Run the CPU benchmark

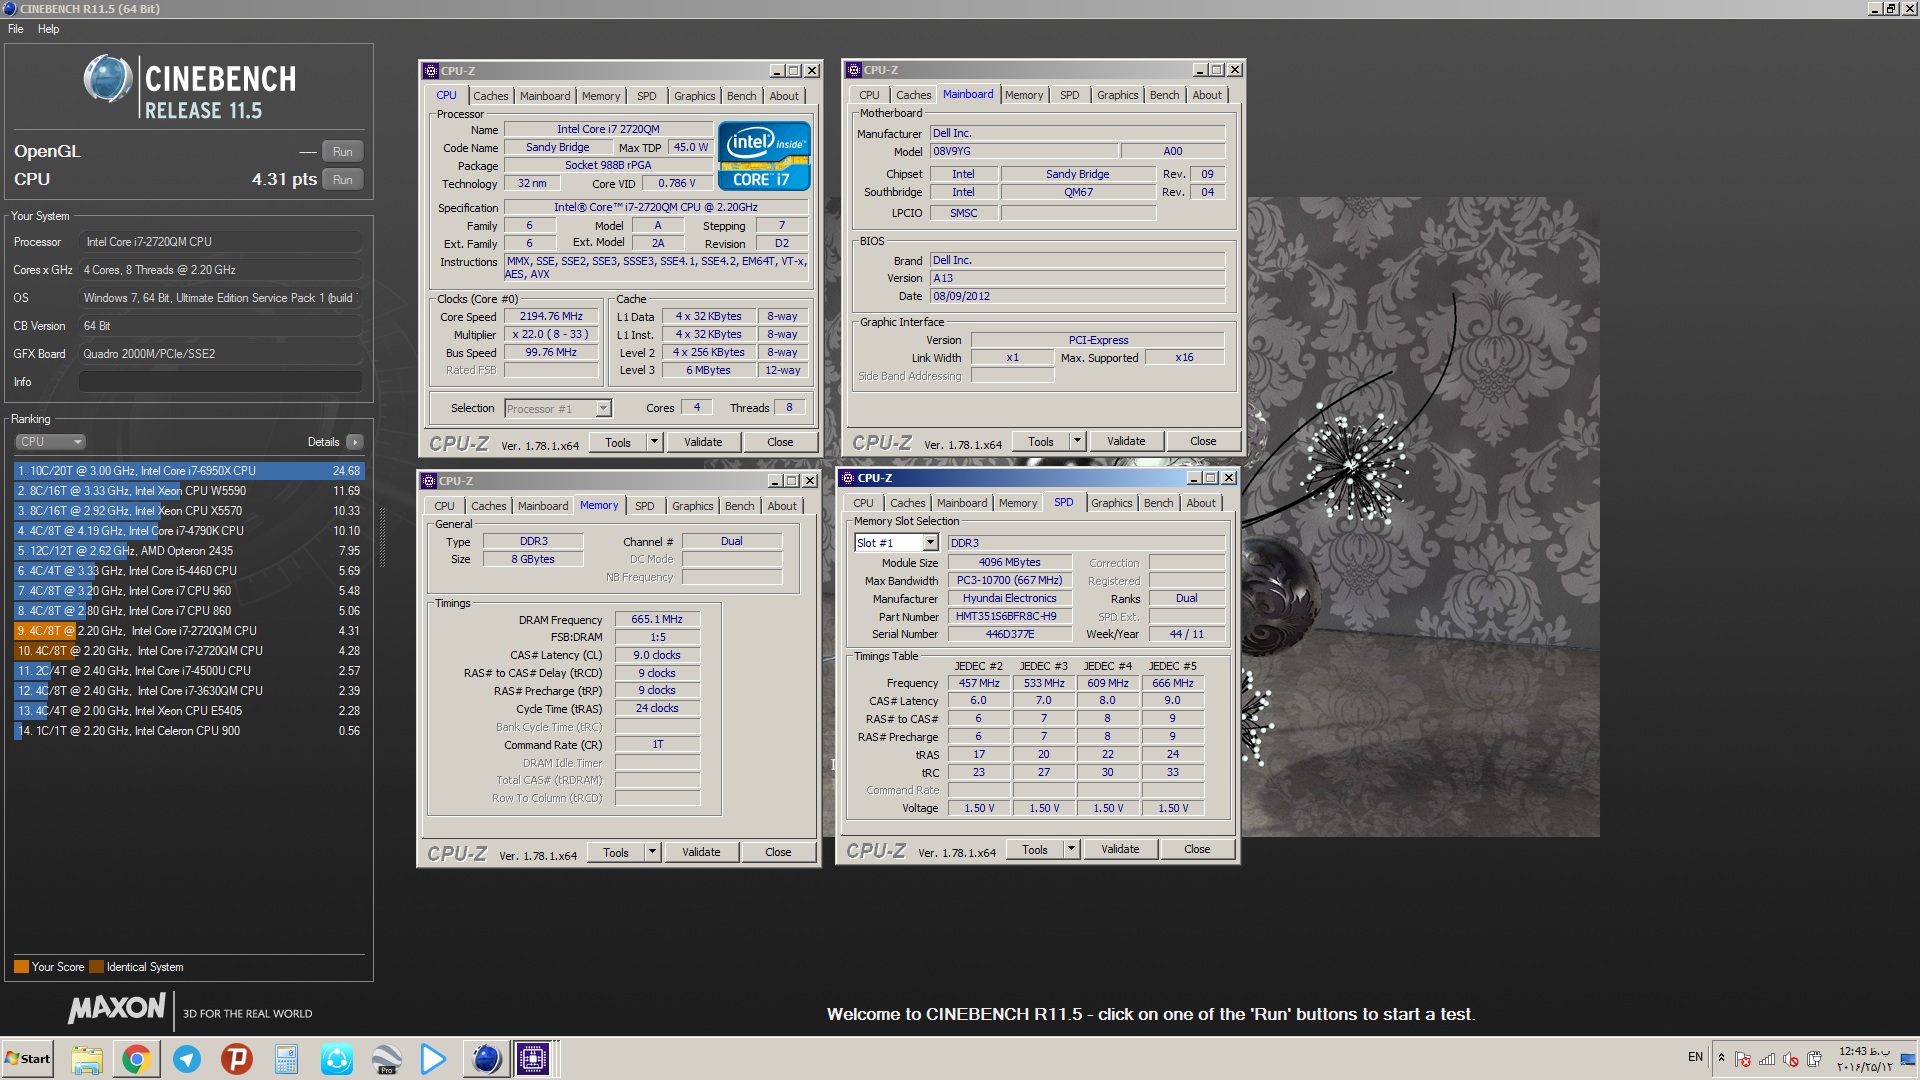pos(343,180)
